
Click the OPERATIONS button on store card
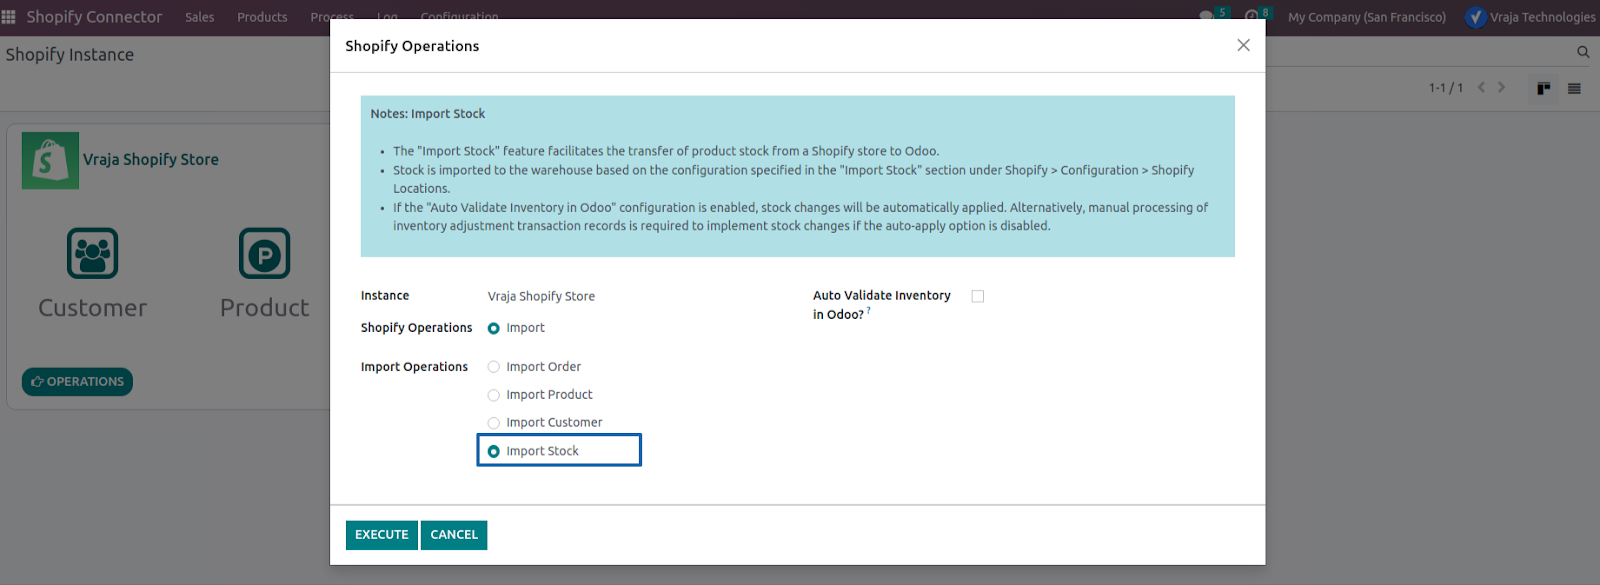click(77, 381)
